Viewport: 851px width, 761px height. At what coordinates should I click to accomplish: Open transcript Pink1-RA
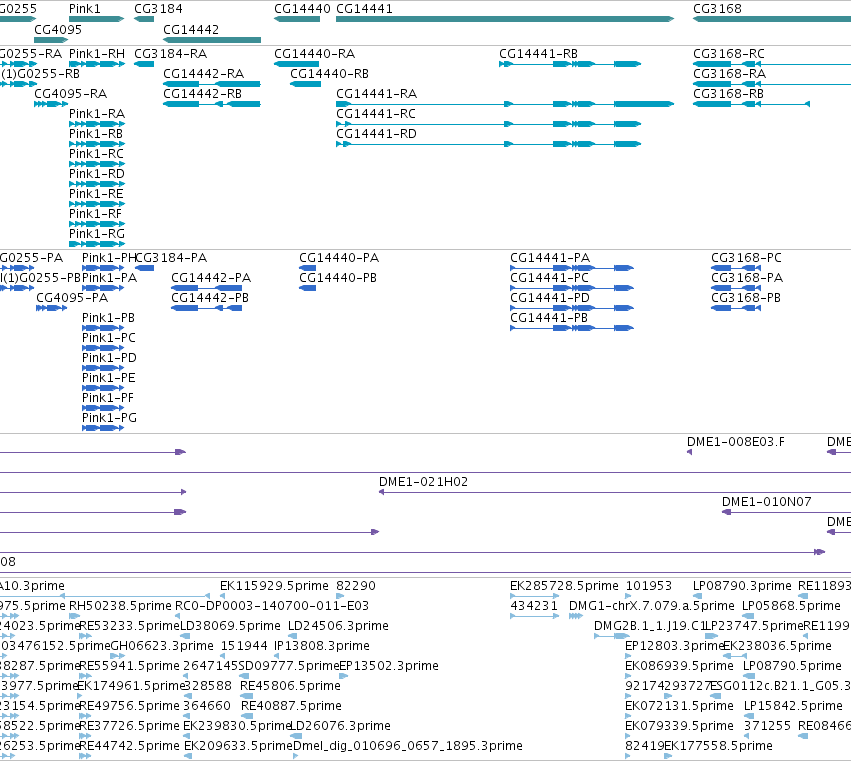coord(97,124)
